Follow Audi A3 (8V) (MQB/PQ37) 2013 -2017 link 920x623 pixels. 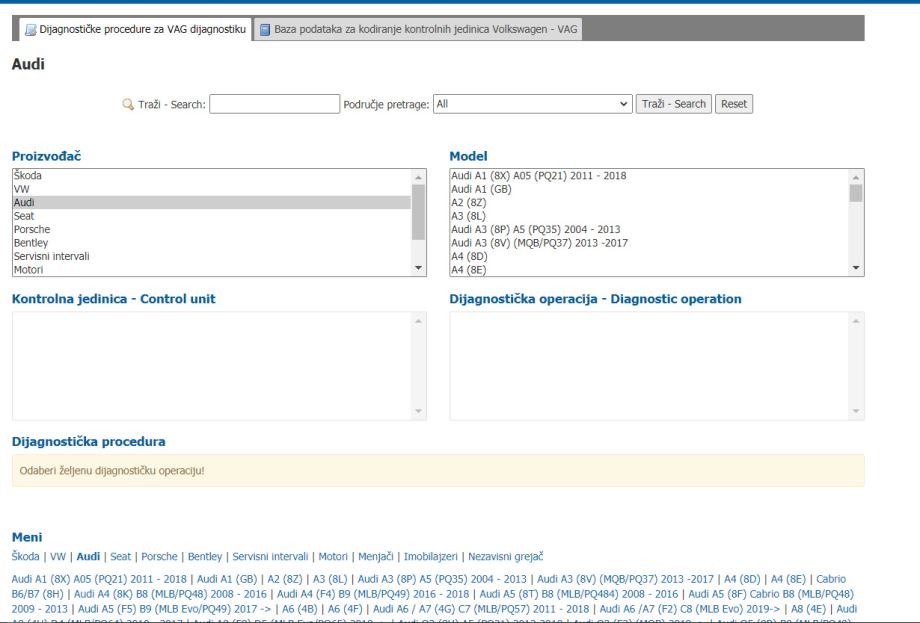point(625,579)
